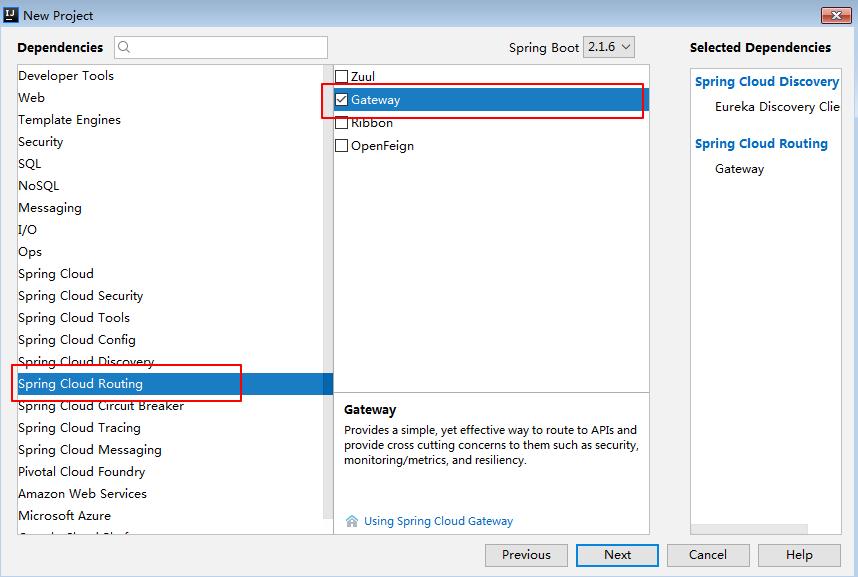Cancel the New Project dialog

[x=708, y=555]
